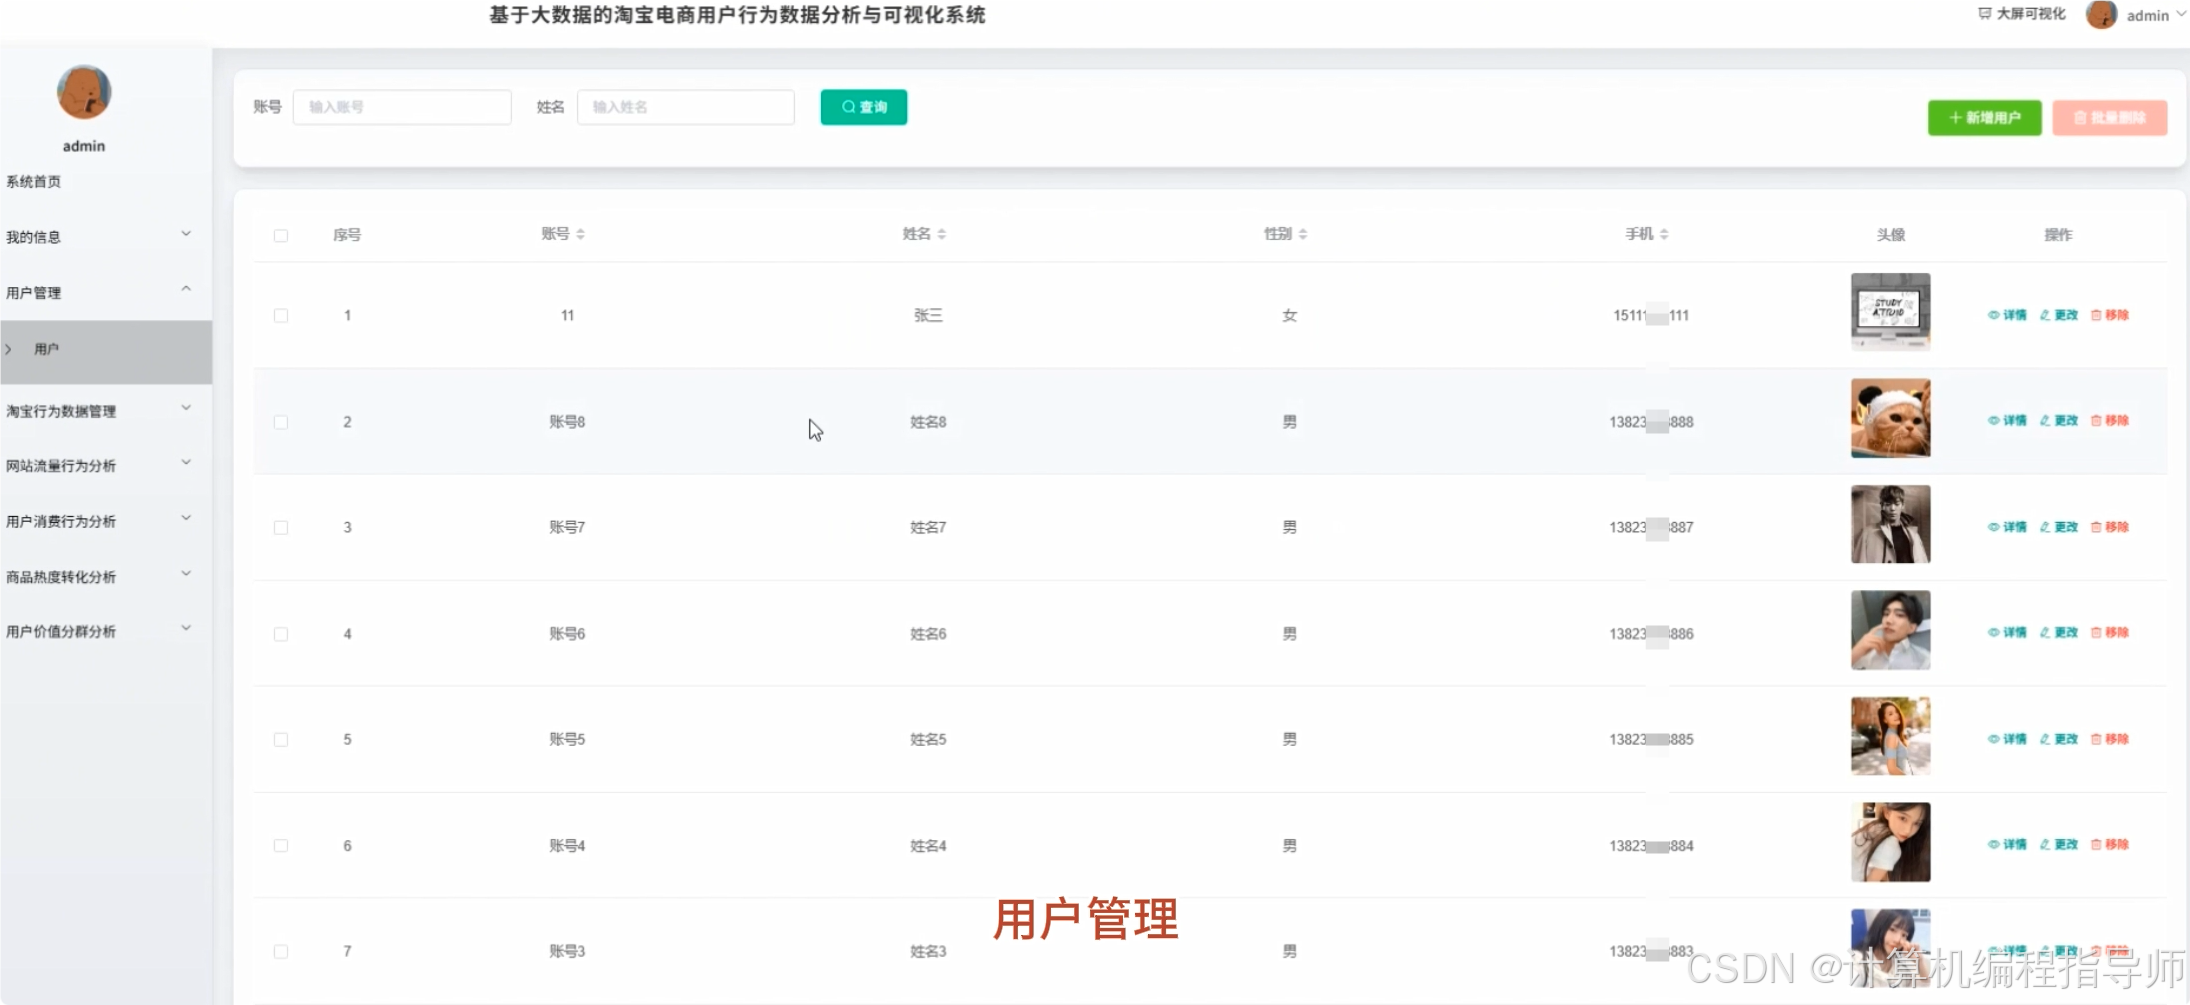Edit 账号7 via 更改

point(2059,527)
